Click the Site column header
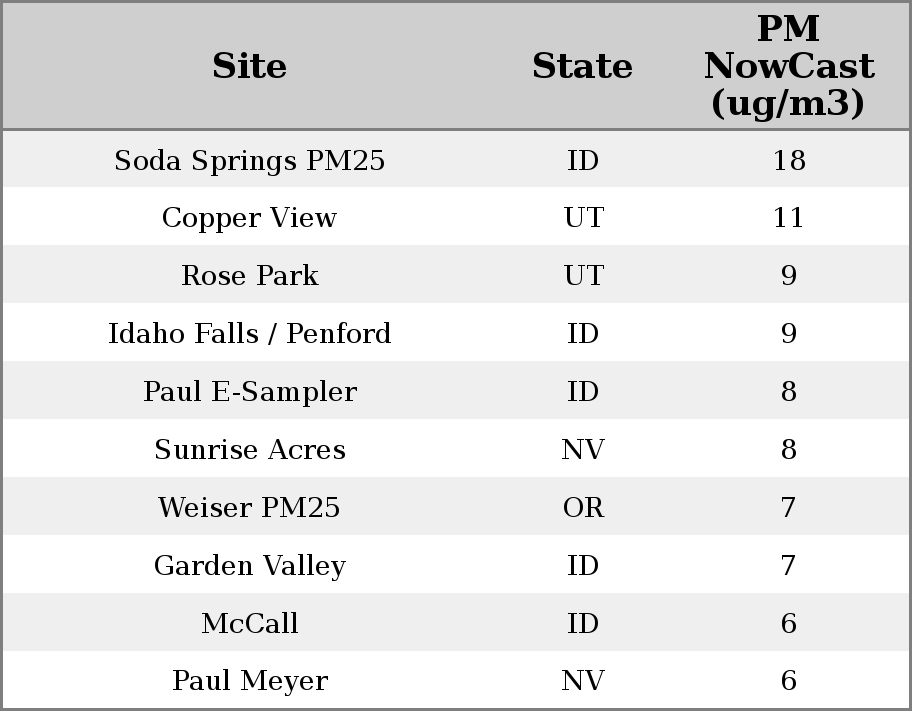 click(249, 67)
